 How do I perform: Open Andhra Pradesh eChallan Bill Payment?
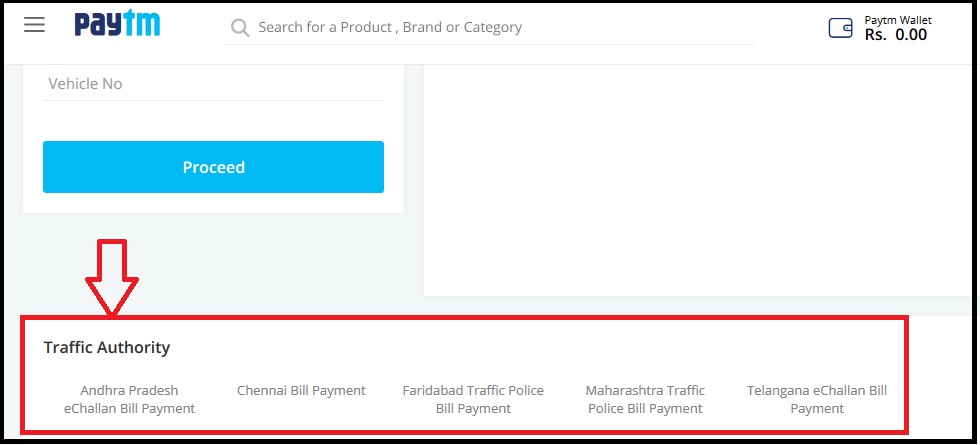coord(129,399)
